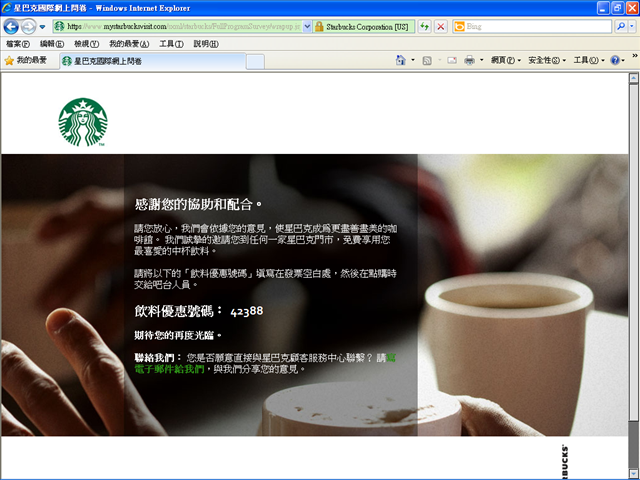The width and height of the screenshot is (640, 480).
Task: Click the vertical scrollbar thumb
Action: (633, 252)
